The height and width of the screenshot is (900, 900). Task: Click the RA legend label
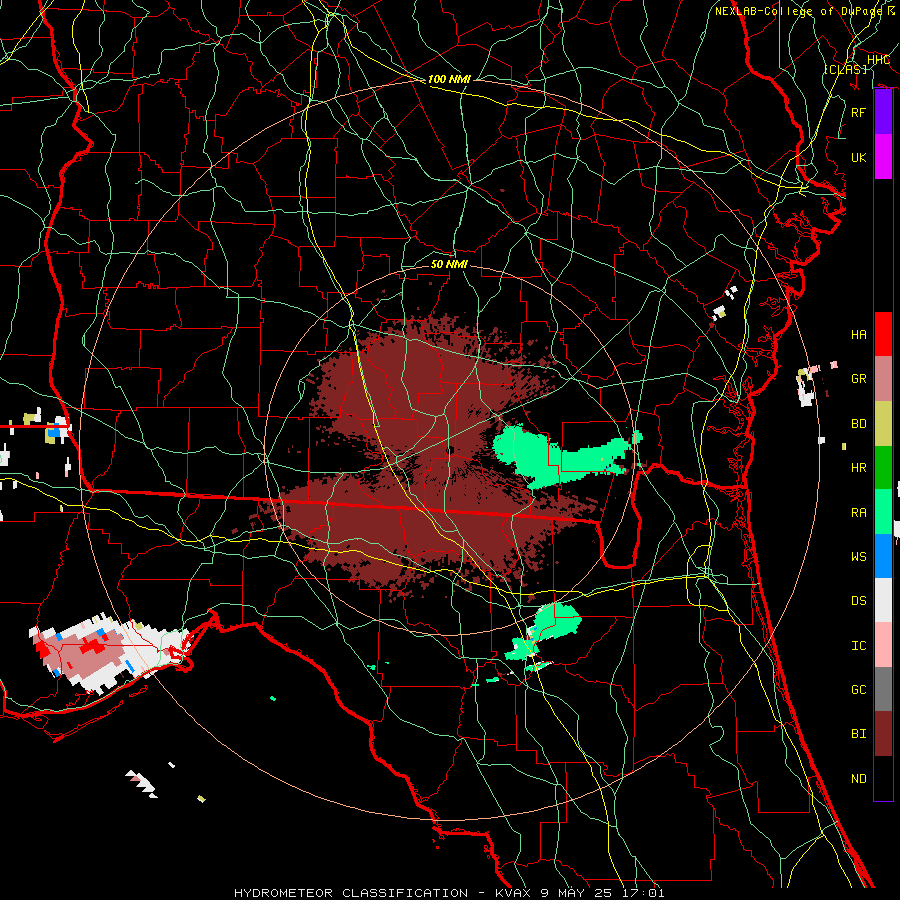(x=859, y=513)
